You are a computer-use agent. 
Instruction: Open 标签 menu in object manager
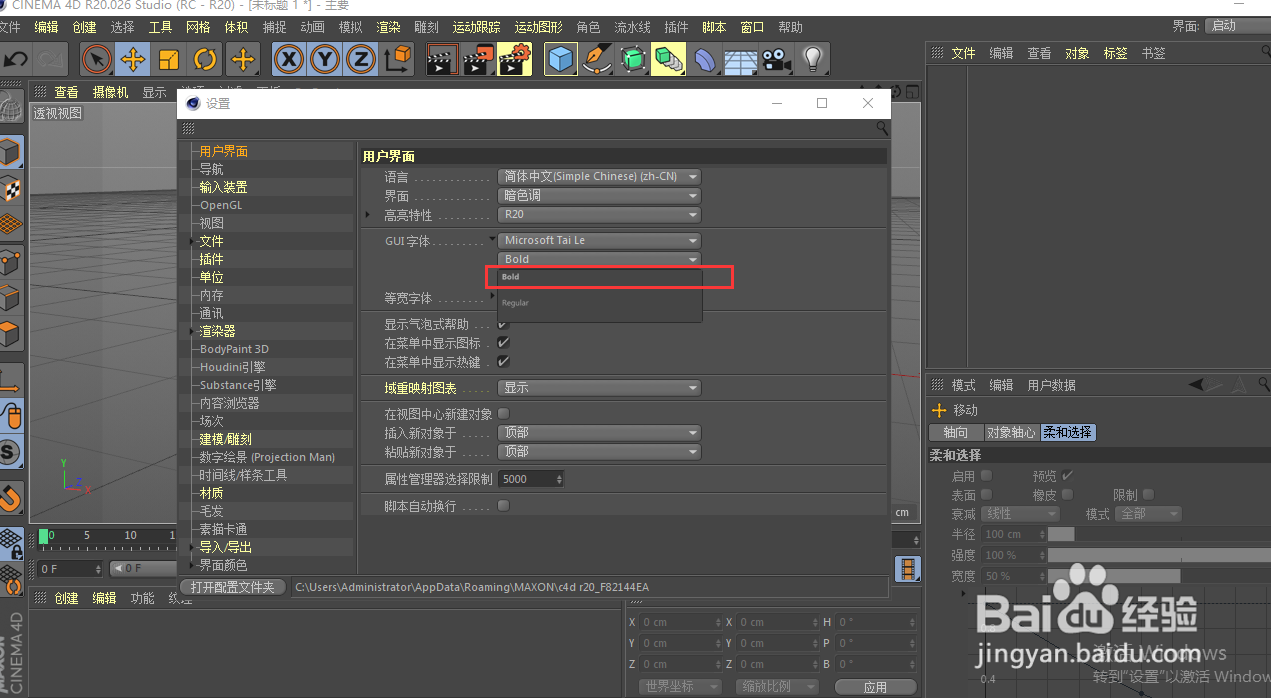(1115, 53)
